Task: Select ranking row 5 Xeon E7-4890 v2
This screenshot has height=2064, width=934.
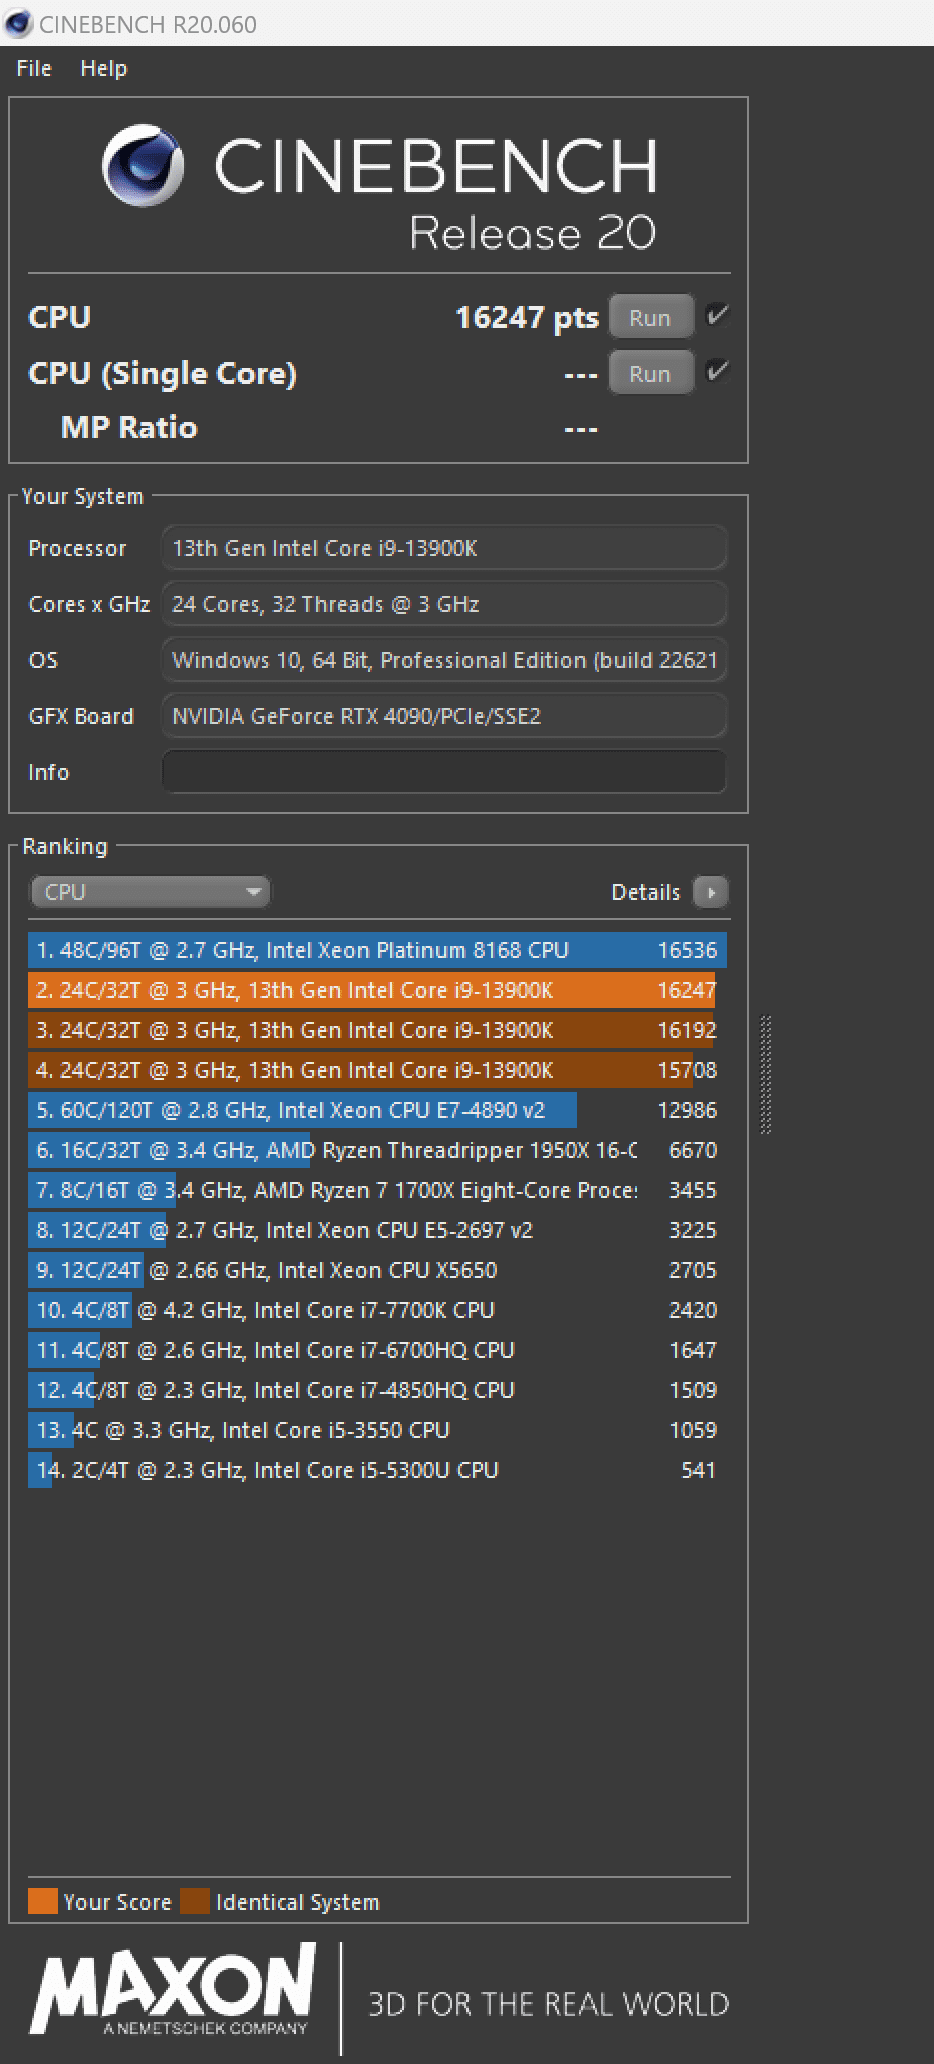Action: pyautogui.click(x=377, y=1110)
